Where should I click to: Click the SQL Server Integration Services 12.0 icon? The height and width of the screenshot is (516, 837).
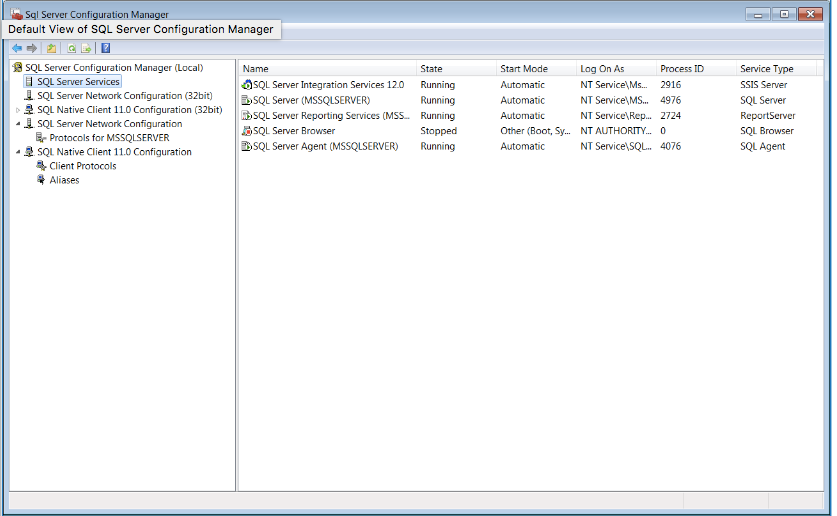pyautogui.click(x=247, y=85)
